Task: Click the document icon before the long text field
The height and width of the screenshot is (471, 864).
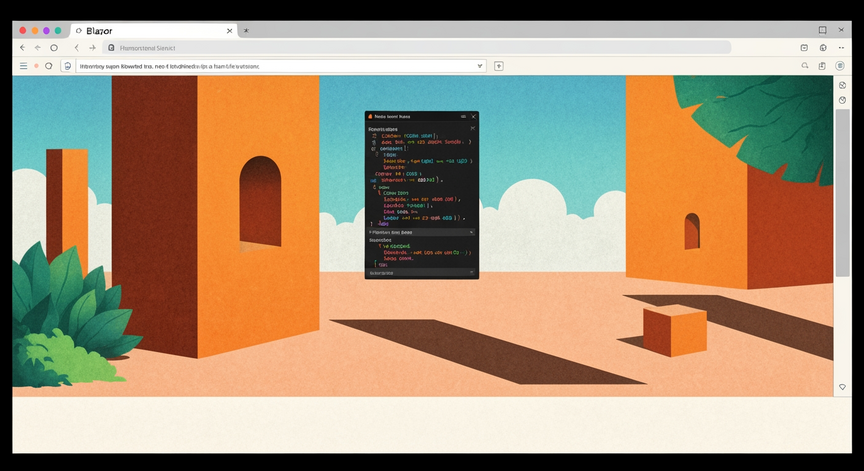Action: (x=67, y=66)
